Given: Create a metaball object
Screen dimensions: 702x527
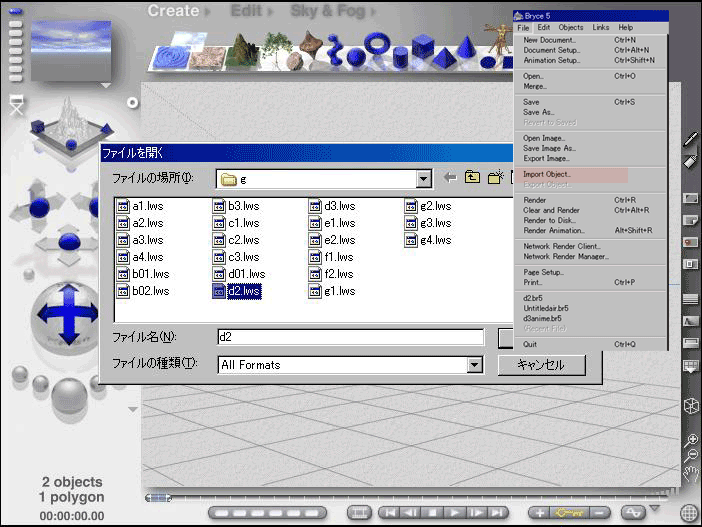Looking at the screenshot, I should (336, 49).
